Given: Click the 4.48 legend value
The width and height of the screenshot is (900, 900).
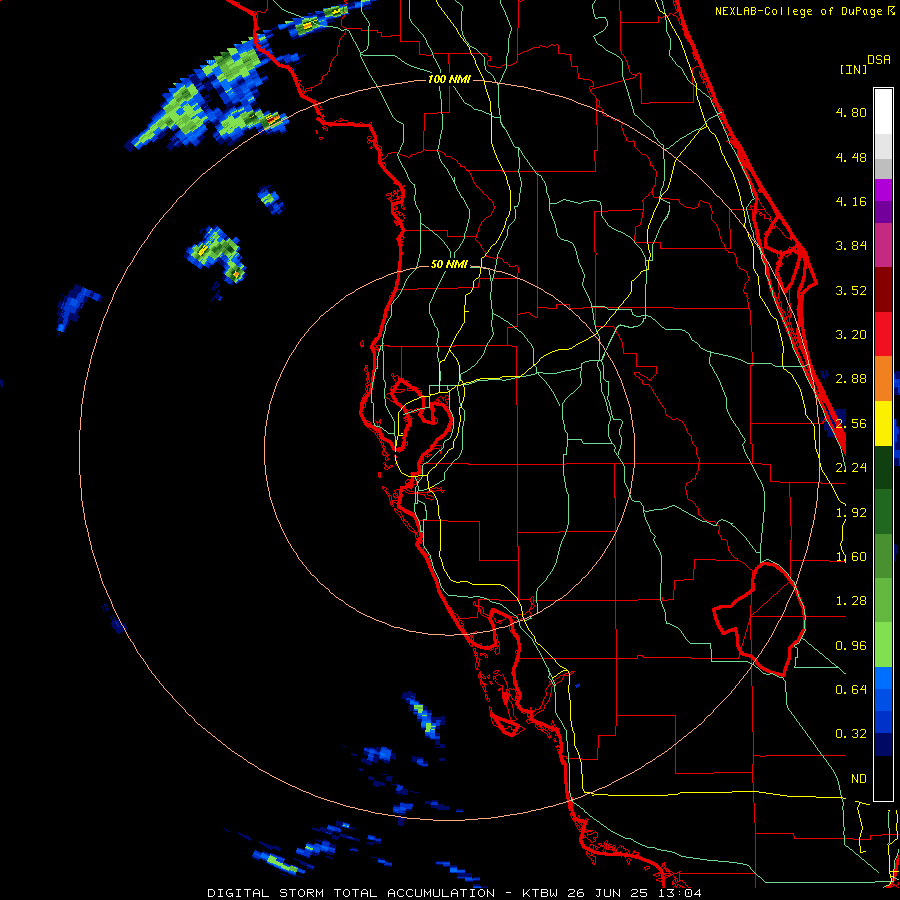Looking at the screenshot, I should point(851,157).
